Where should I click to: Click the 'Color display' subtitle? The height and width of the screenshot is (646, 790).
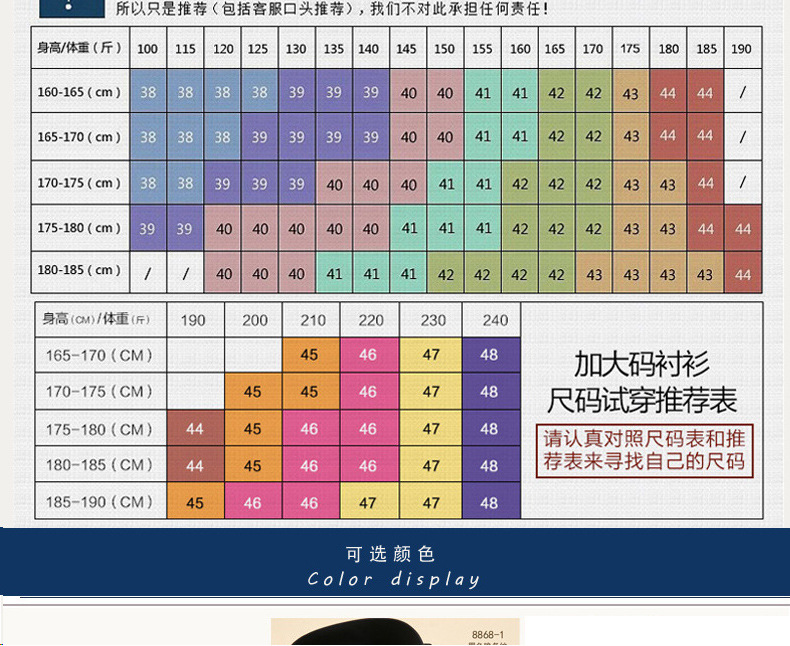point(393,579)
